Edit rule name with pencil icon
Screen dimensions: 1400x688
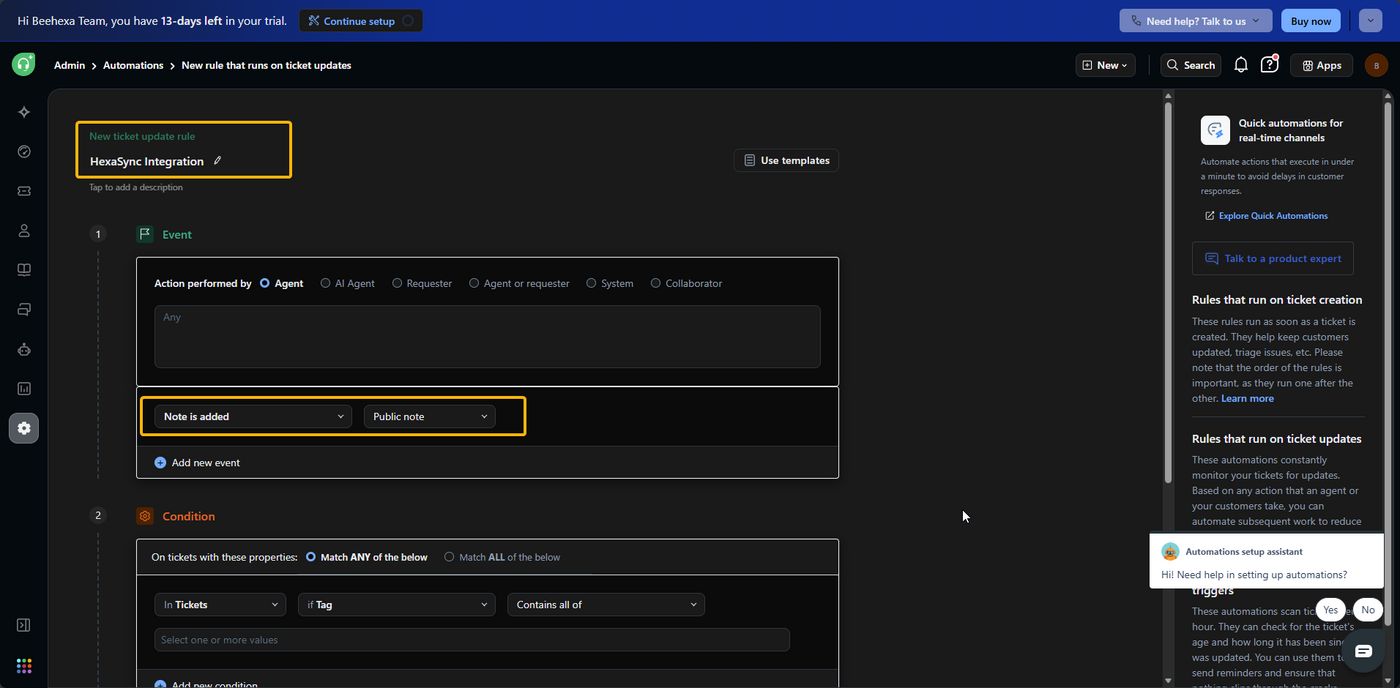[218, 161]
